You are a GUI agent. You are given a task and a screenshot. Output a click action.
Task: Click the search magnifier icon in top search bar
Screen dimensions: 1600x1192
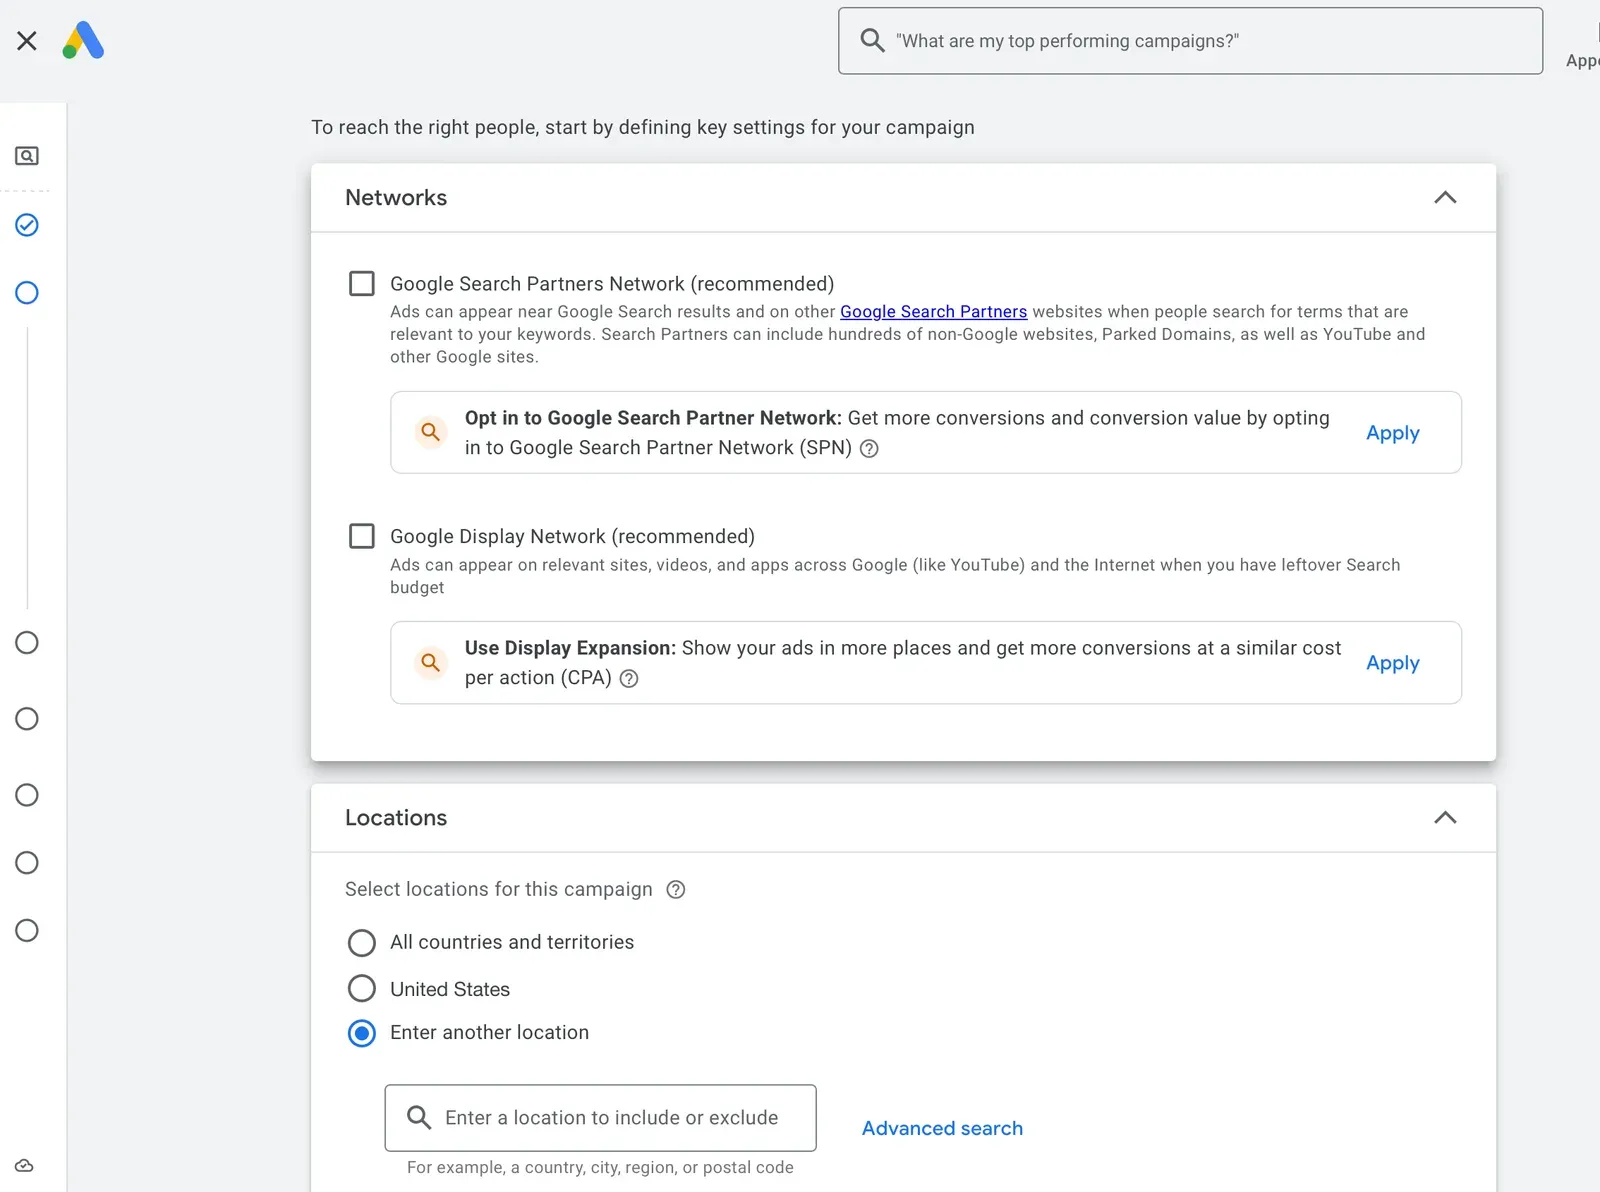click(872, 40)
